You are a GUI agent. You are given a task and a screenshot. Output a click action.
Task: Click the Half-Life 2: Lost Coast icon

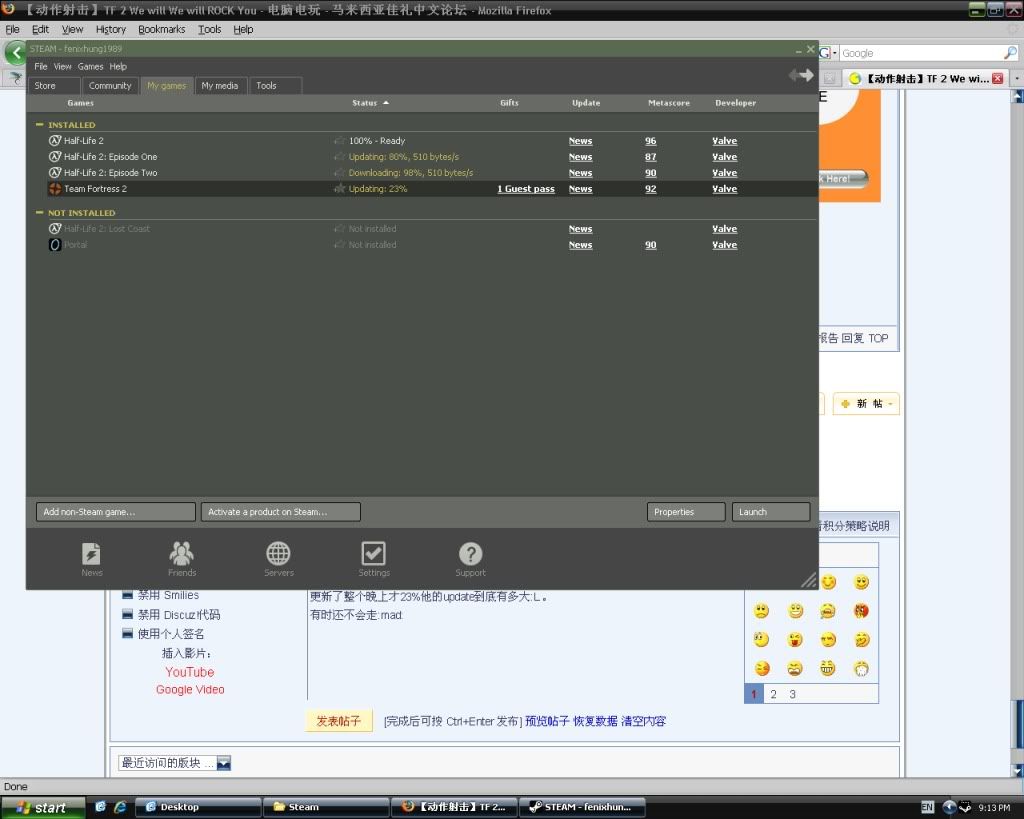coord(56,229)
